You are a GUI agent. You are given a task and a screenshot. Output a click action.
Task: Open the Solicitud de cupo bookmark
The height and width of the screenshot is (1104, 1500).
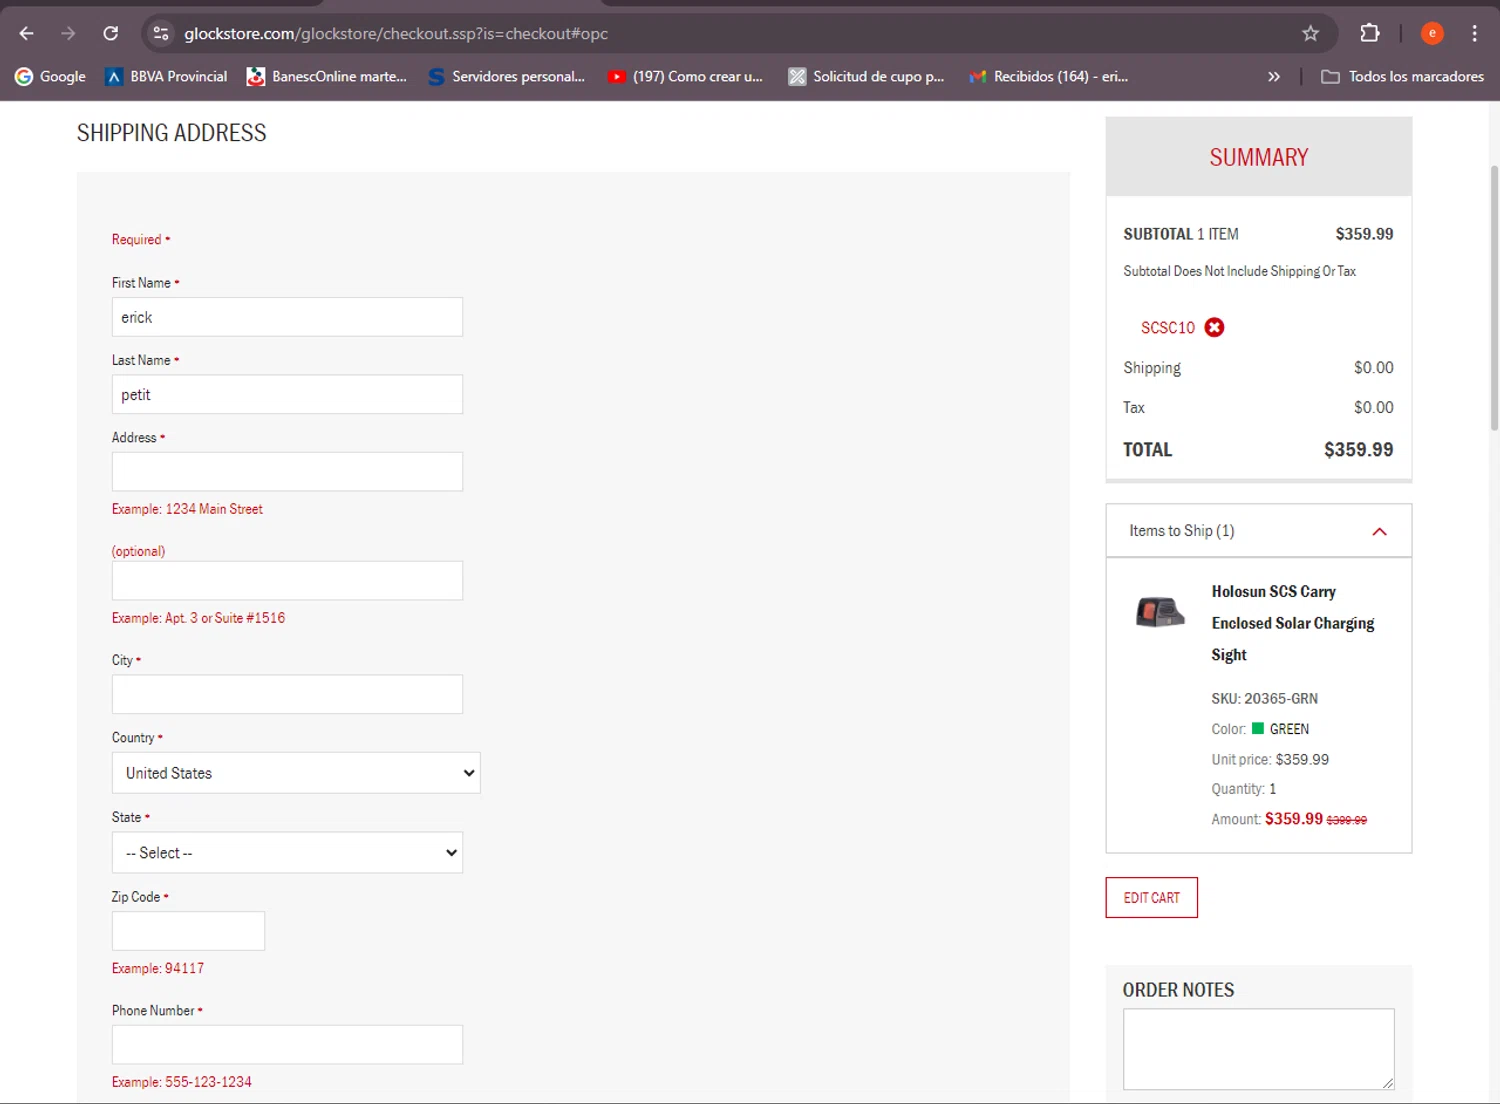point(866,76)
